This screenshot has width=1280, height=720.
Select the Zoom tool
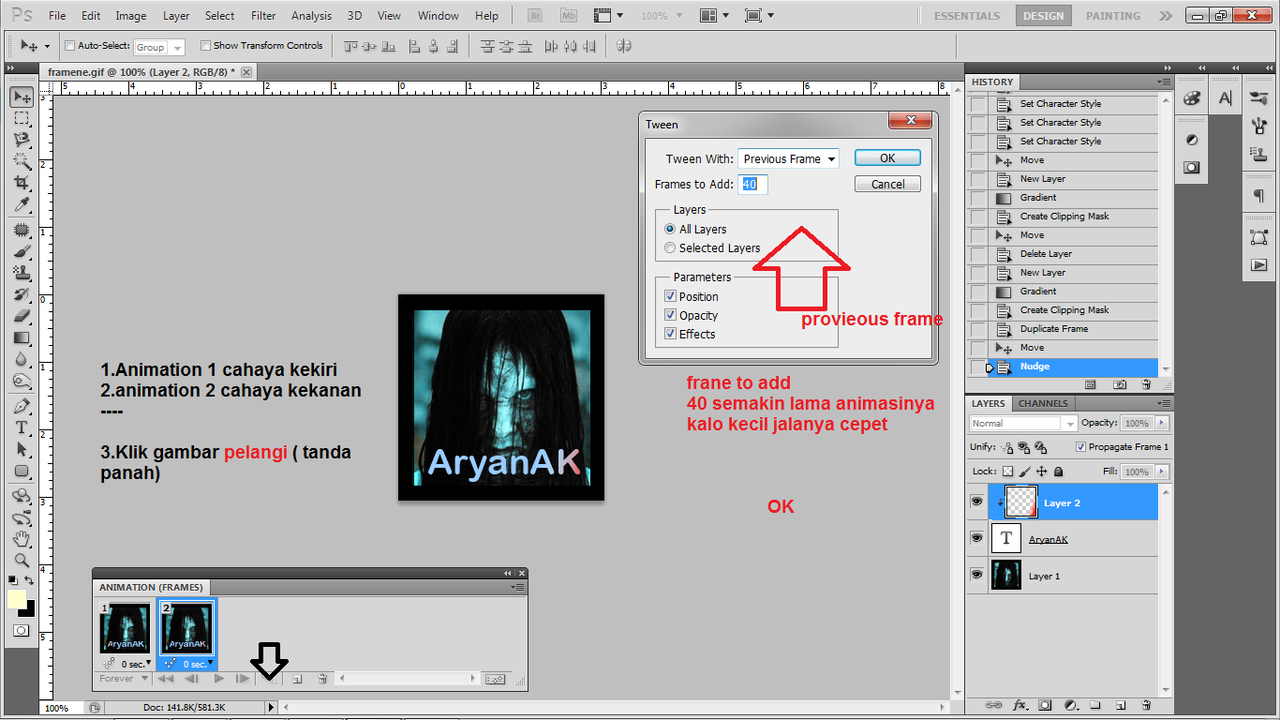pyautogui.click(x=22, y=561)
